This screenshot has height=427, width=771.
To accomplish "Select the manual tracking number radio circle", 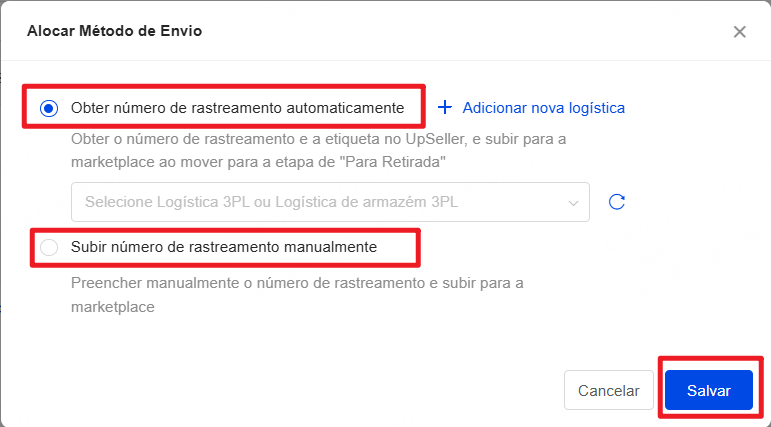I will tap(49, 247).
